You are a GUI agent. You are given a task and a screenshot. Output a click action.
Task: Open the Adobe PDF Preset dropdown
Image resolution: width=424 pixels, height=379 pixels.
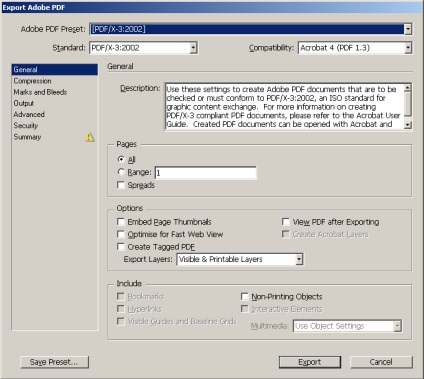[x=408, y=29]
